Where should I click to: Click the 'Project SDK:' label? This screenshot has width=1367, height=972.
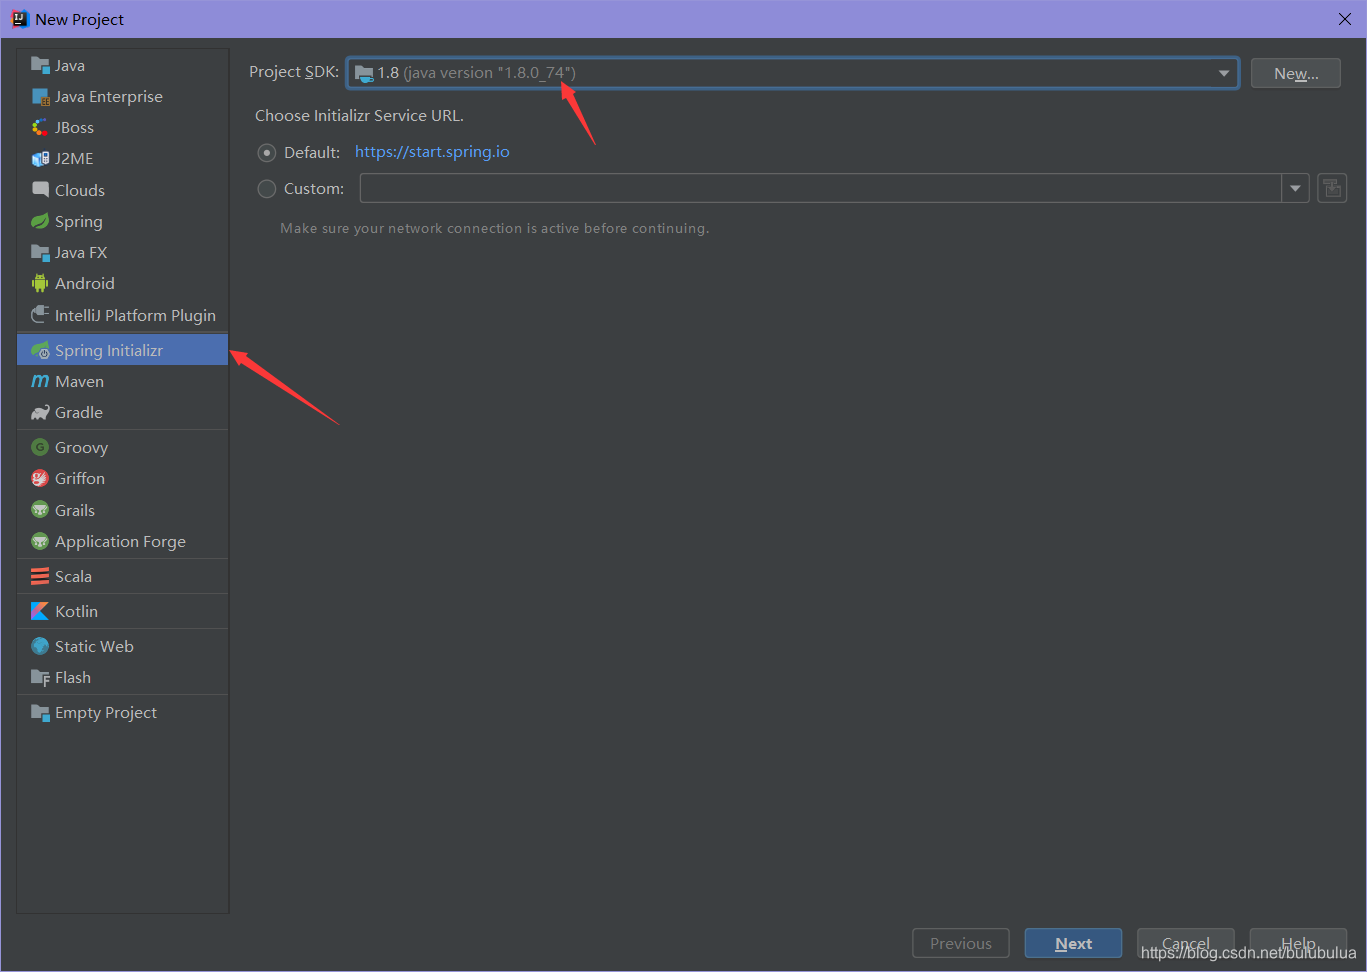coord(294,72)
